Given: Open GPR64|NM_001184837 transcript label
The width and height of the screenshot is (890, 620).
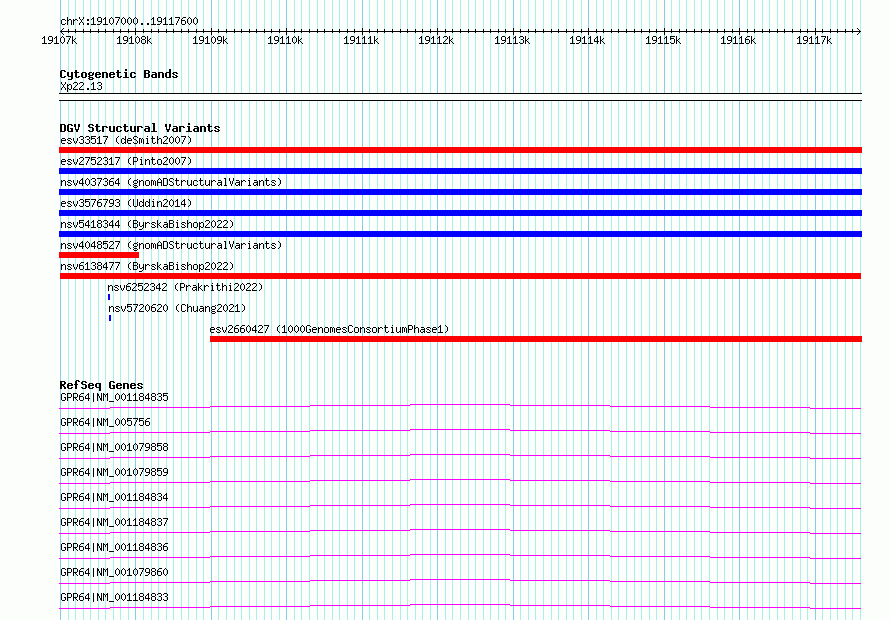Looking at the screenshot, I should click(x=114, y=522).
